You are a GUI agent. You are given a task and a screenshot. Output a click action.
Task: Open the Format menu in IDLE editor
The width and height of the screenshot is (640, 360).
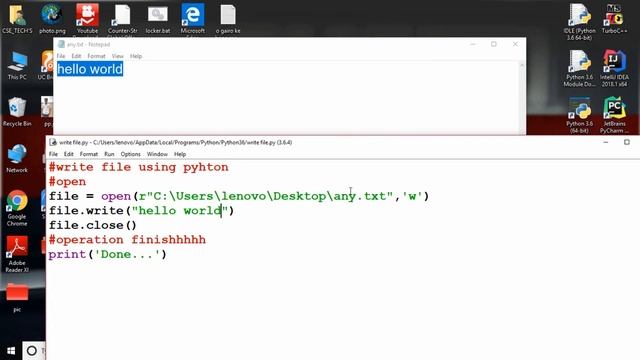click(x=89, y=154)
